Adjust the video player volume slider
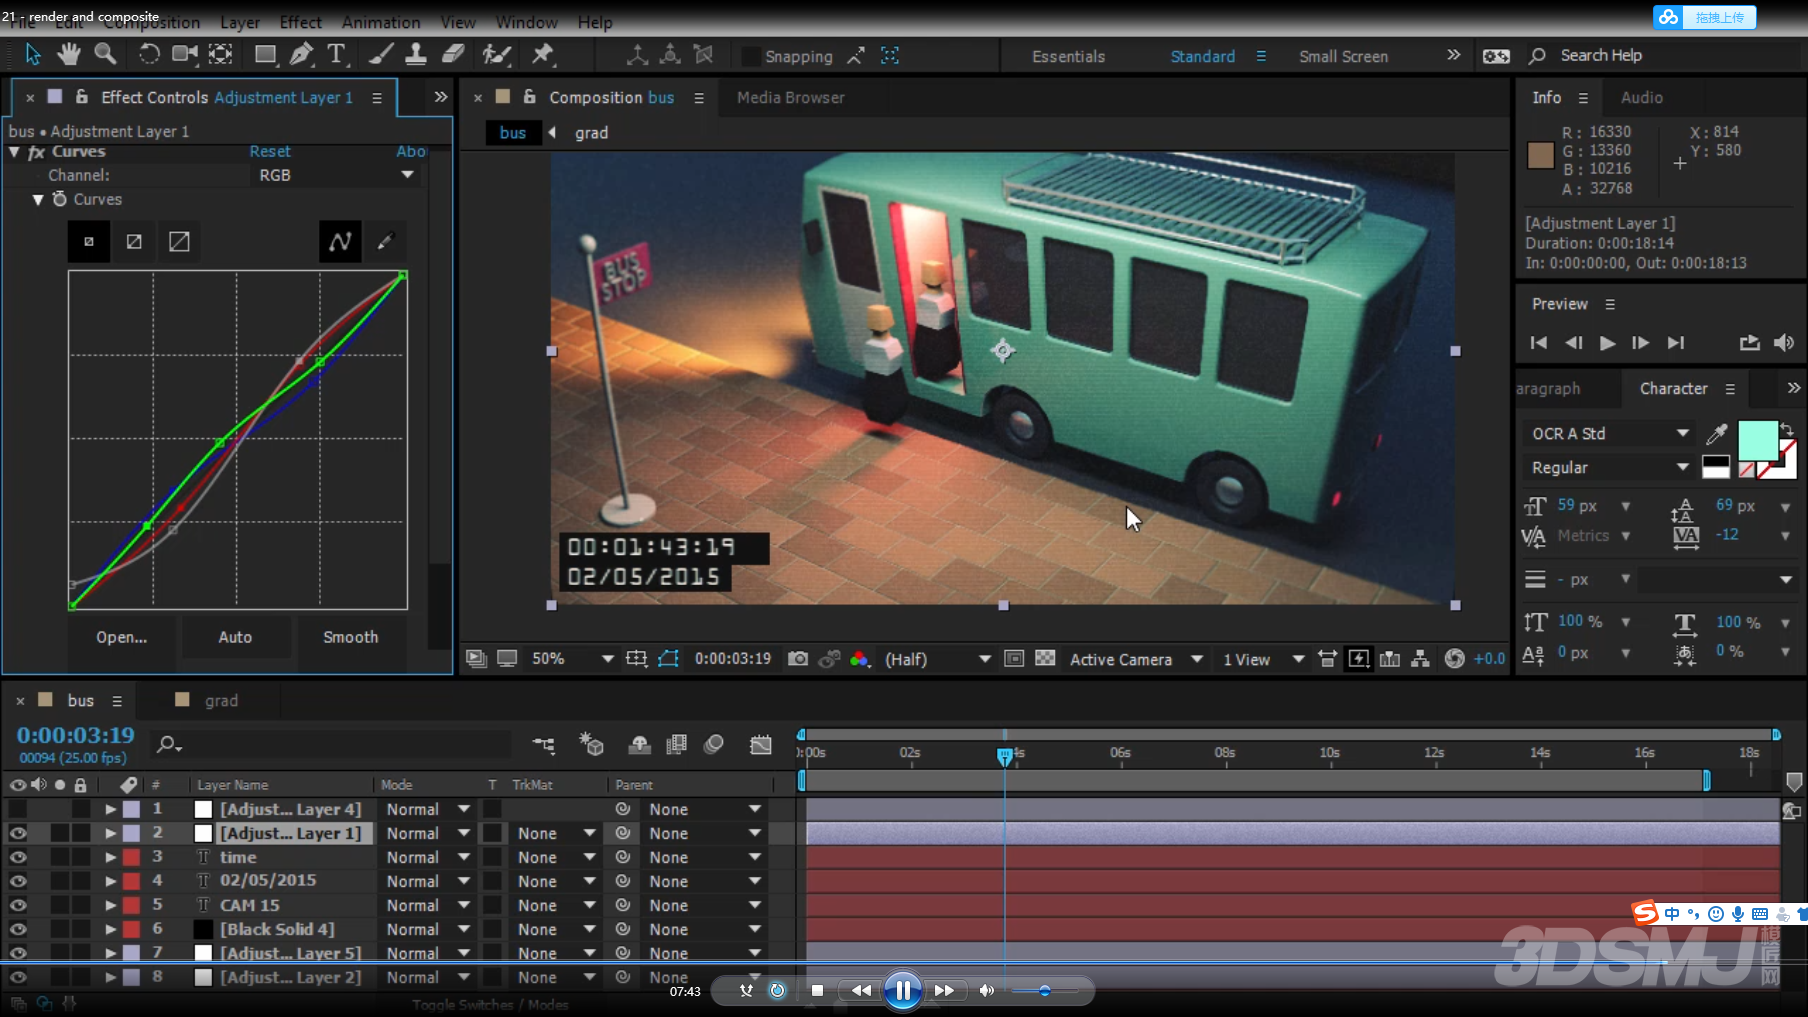 point(1044,990)
